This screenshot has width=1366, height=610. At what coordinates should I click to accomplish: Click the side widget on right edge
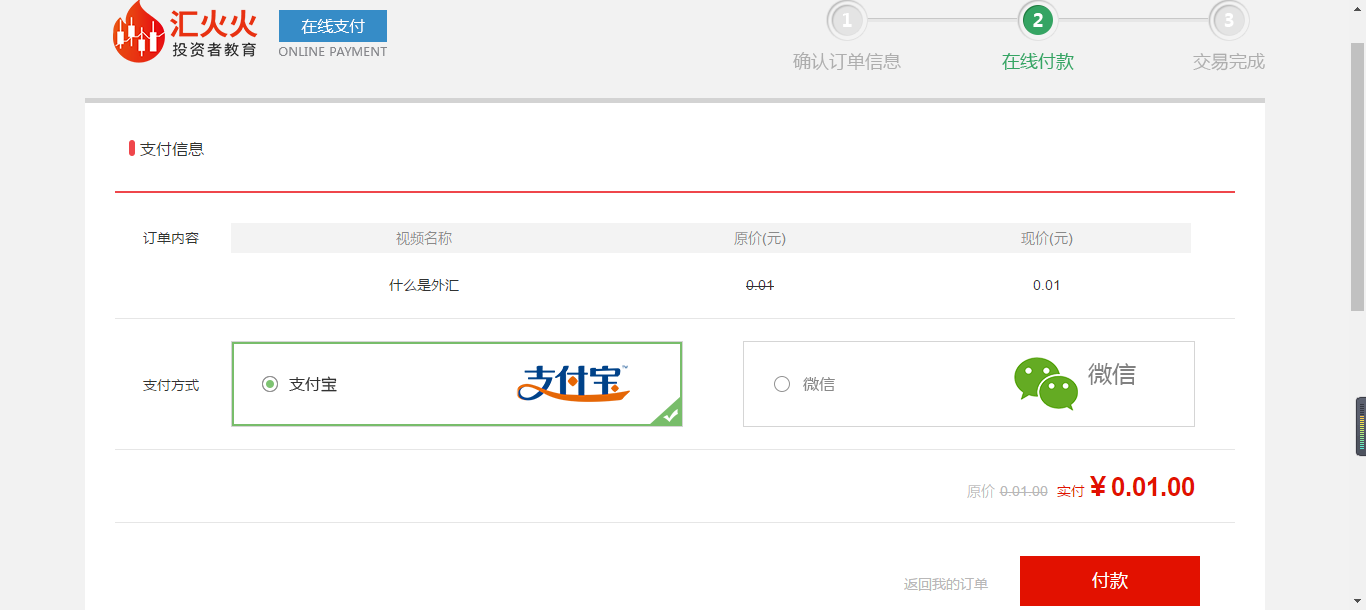click(x=1361, y=426)
